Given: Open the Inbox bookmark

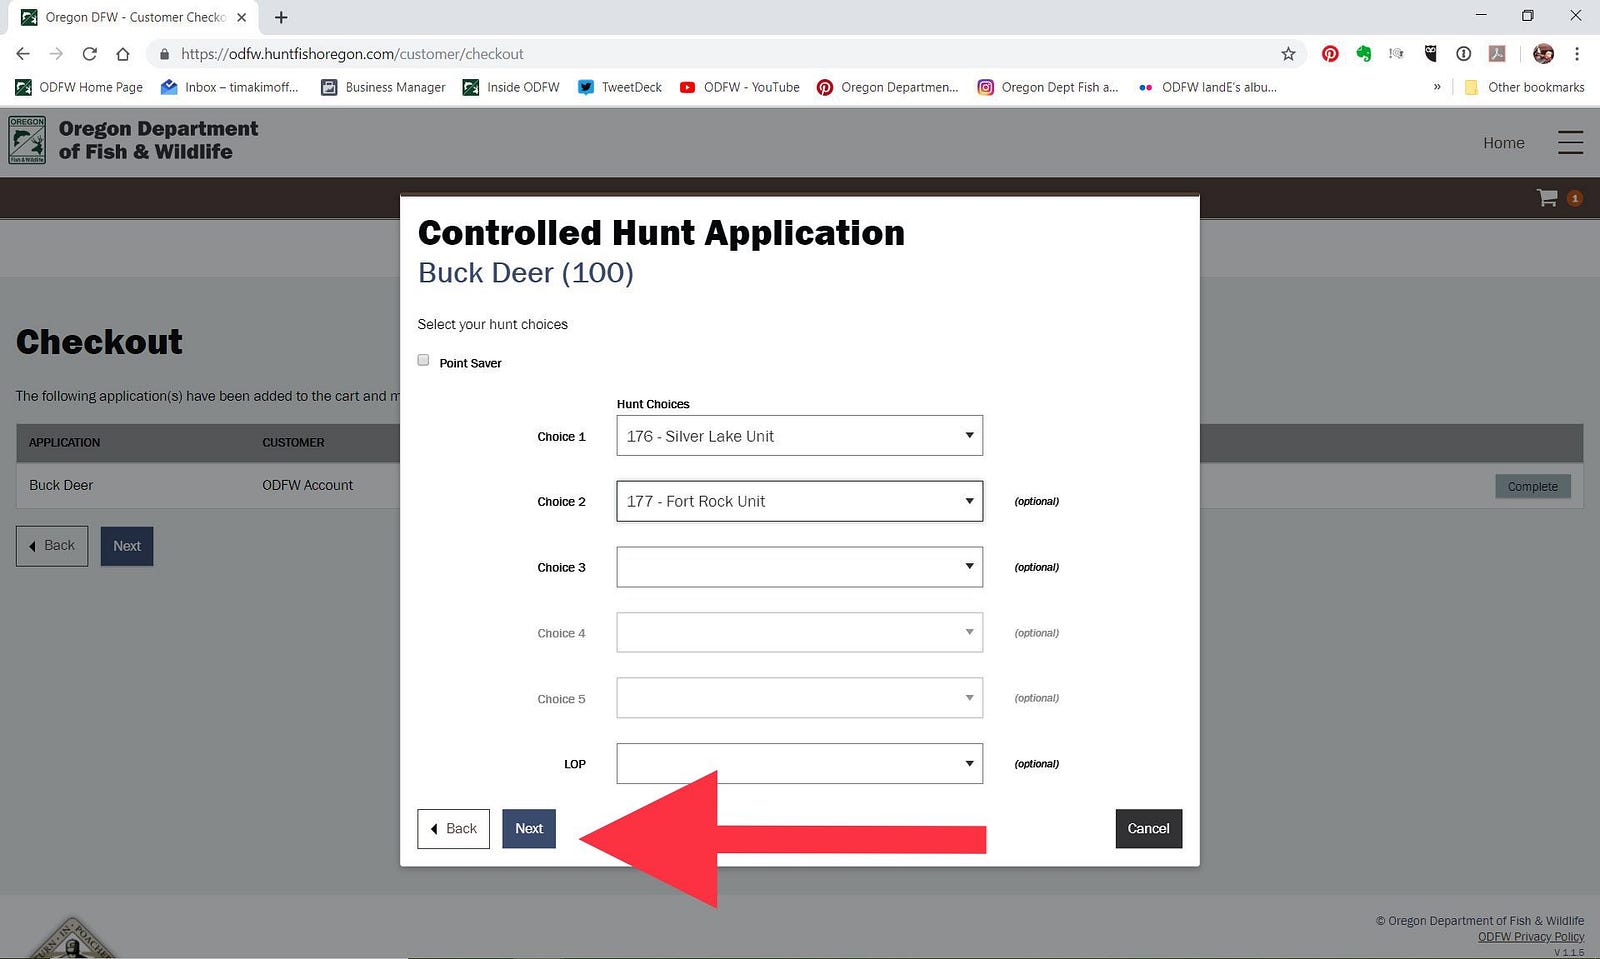Looking at the screenshot, I should 229,87.
